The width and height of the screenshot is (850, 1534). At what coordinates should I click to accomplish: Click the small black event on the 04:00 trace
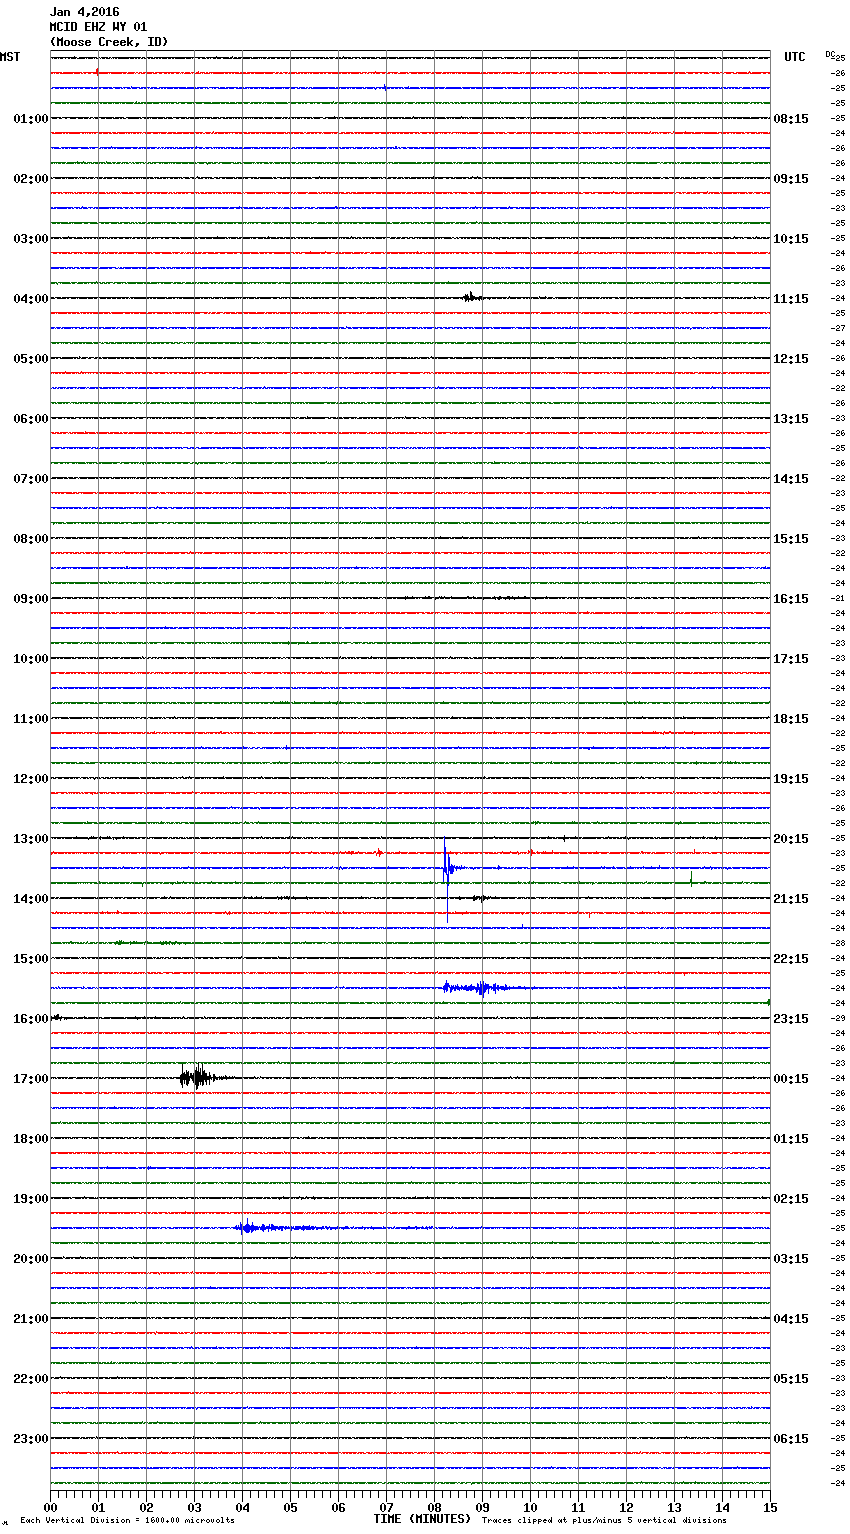coord(473,297)
